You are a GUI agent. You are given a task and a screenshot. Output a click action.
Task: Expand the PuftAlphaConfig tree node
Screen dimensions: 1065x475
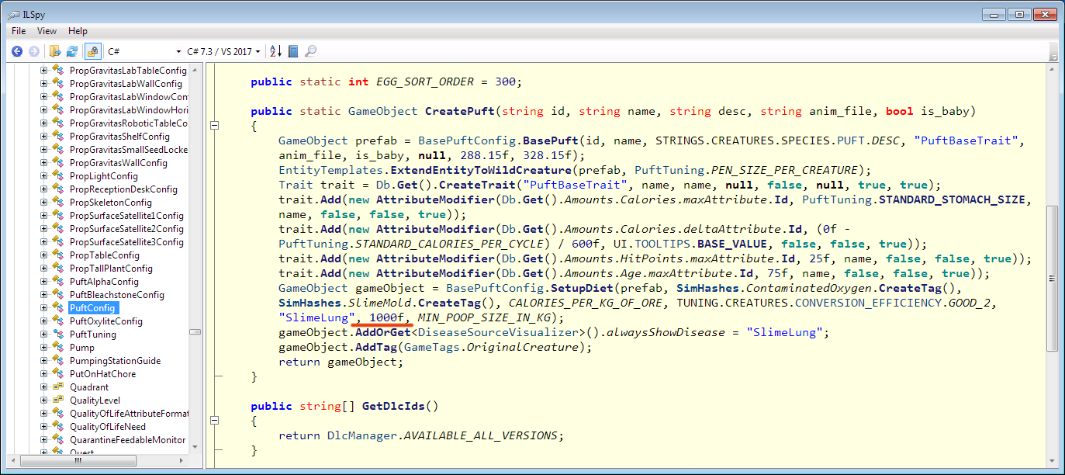tap(44, 281)
